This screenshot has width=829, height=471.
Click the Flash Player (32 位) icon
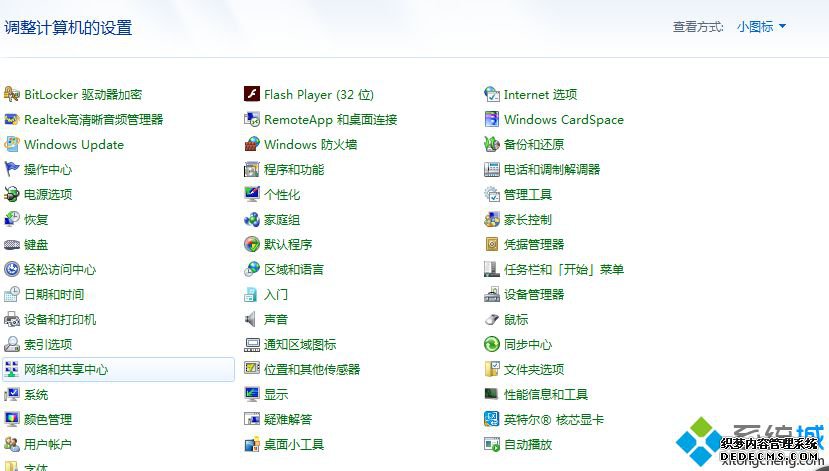pos(252,94)
